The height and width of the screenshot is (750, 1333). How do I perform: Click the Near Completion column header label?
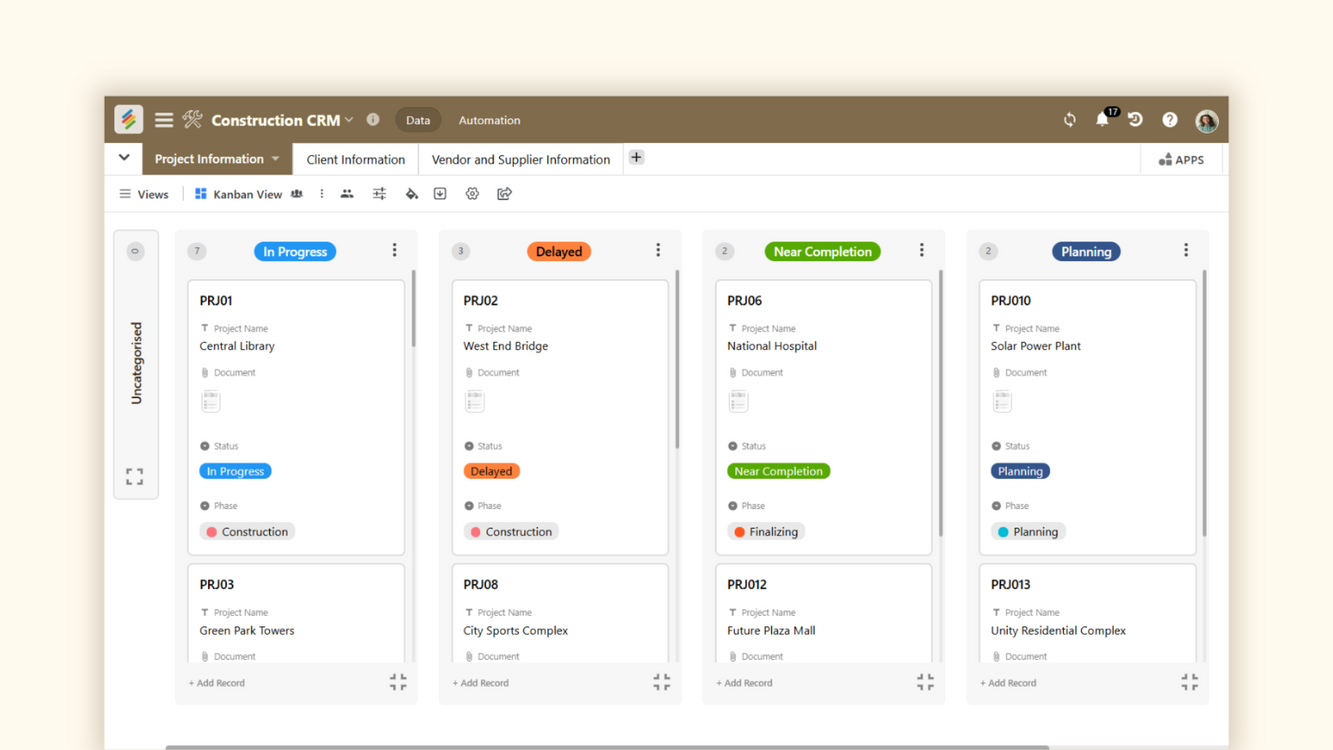coord(822,251)
